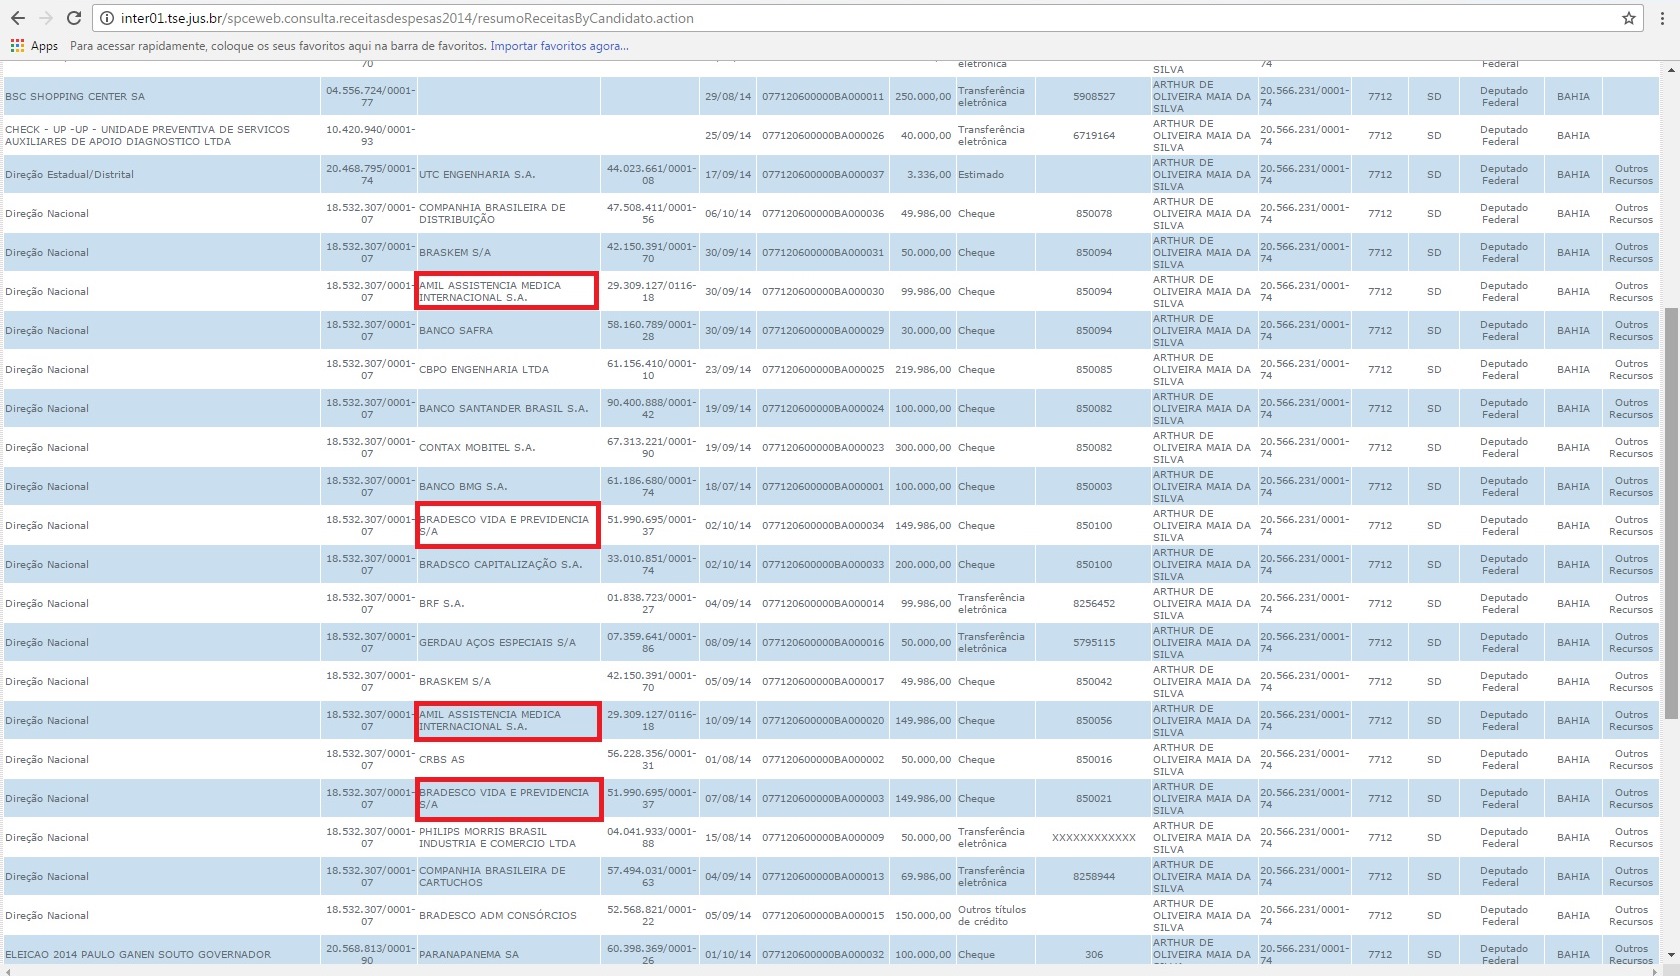1680x976 pixels.
Task: Select 'CBPO ENGENHARIA LTDA' cell
Action: 508,370
